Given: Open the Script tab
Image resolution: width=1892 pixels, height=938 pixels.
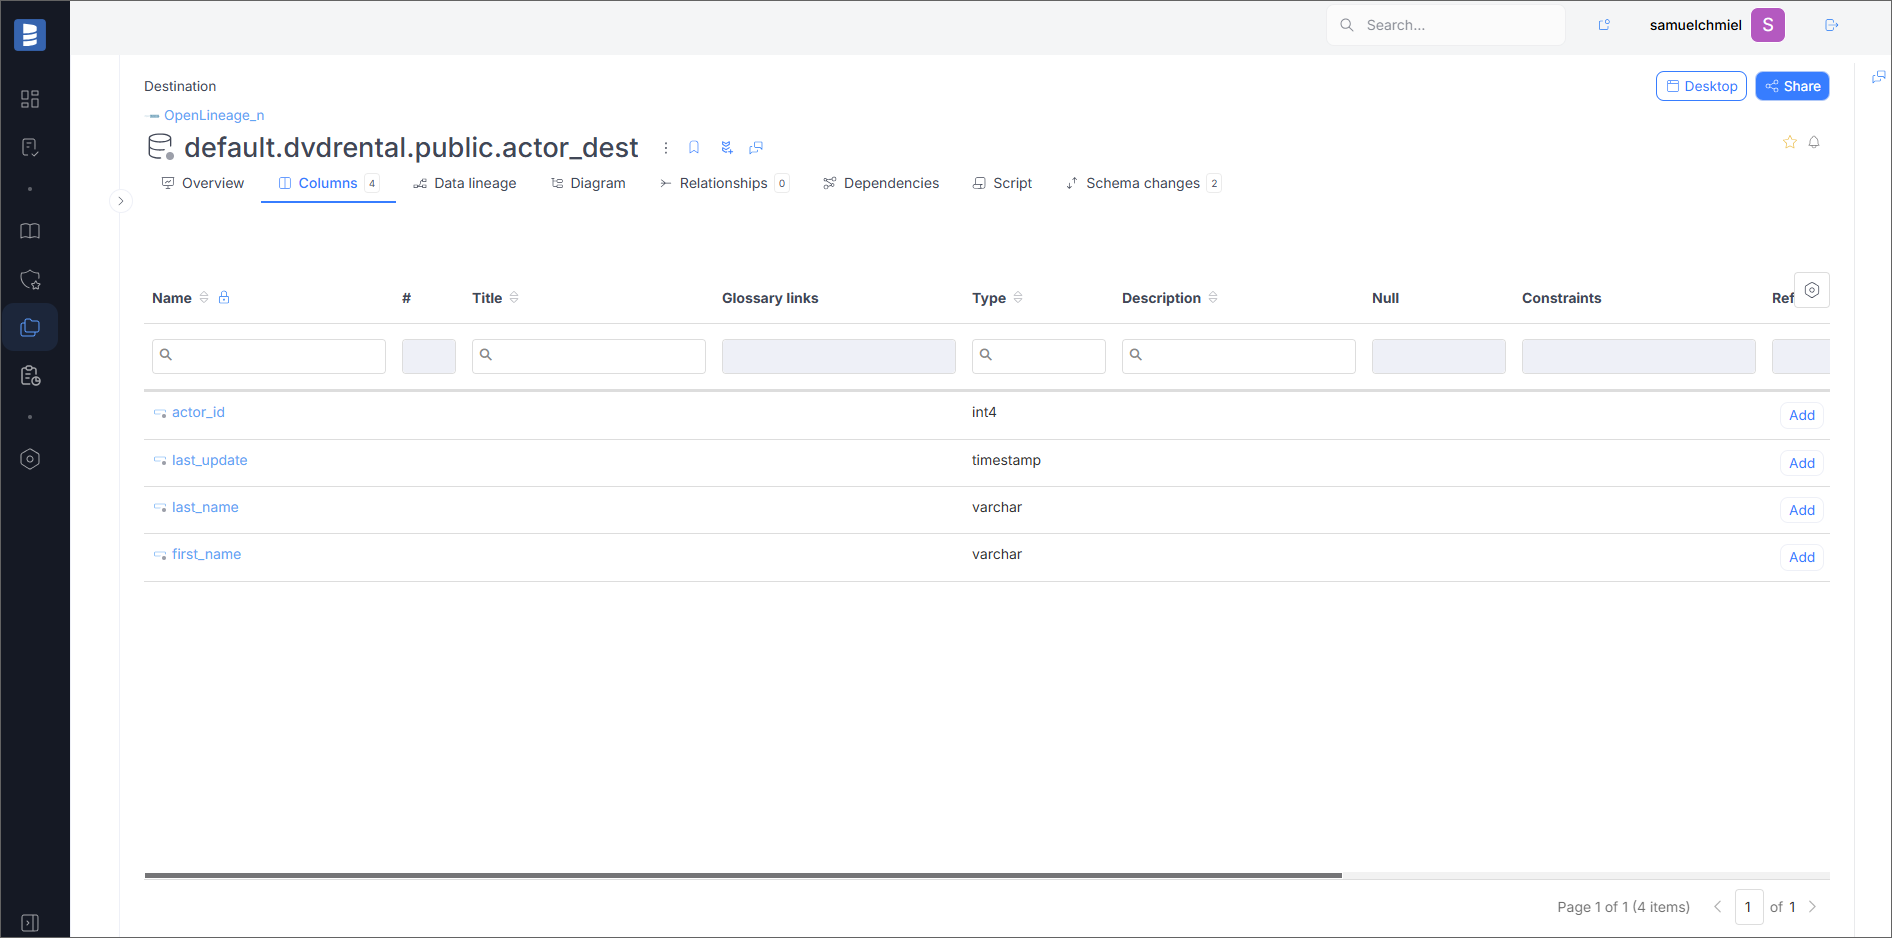Looking at the screenshot, I should pos(1002,183).
